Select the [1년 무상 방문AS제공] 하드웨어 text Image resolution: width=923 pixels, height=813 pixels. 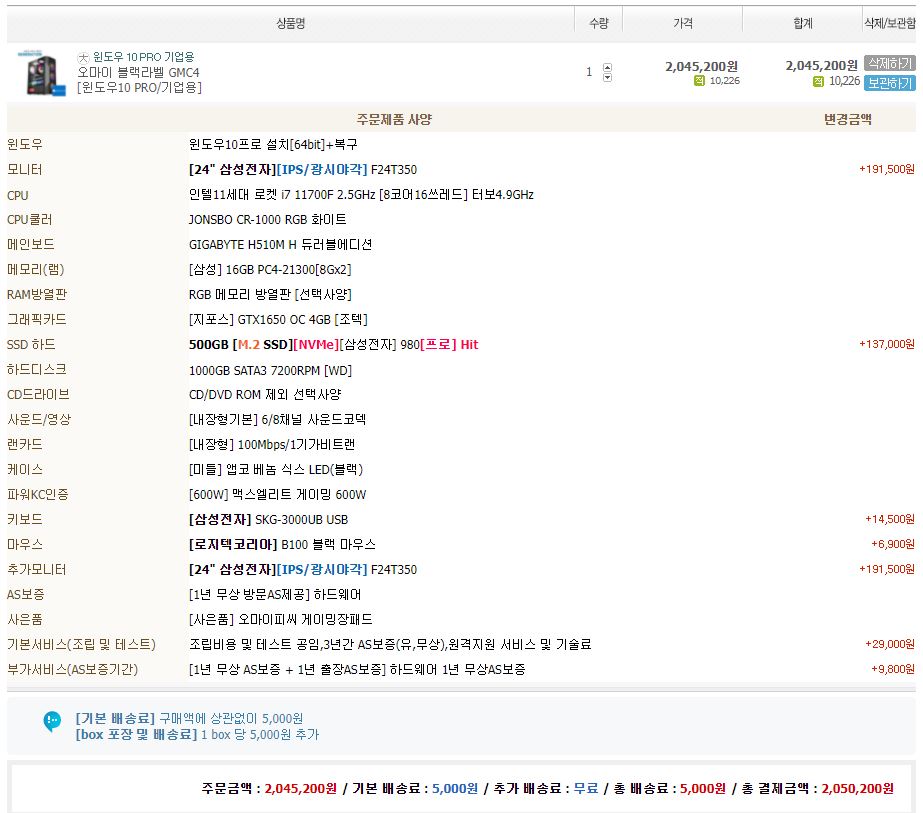275,595
